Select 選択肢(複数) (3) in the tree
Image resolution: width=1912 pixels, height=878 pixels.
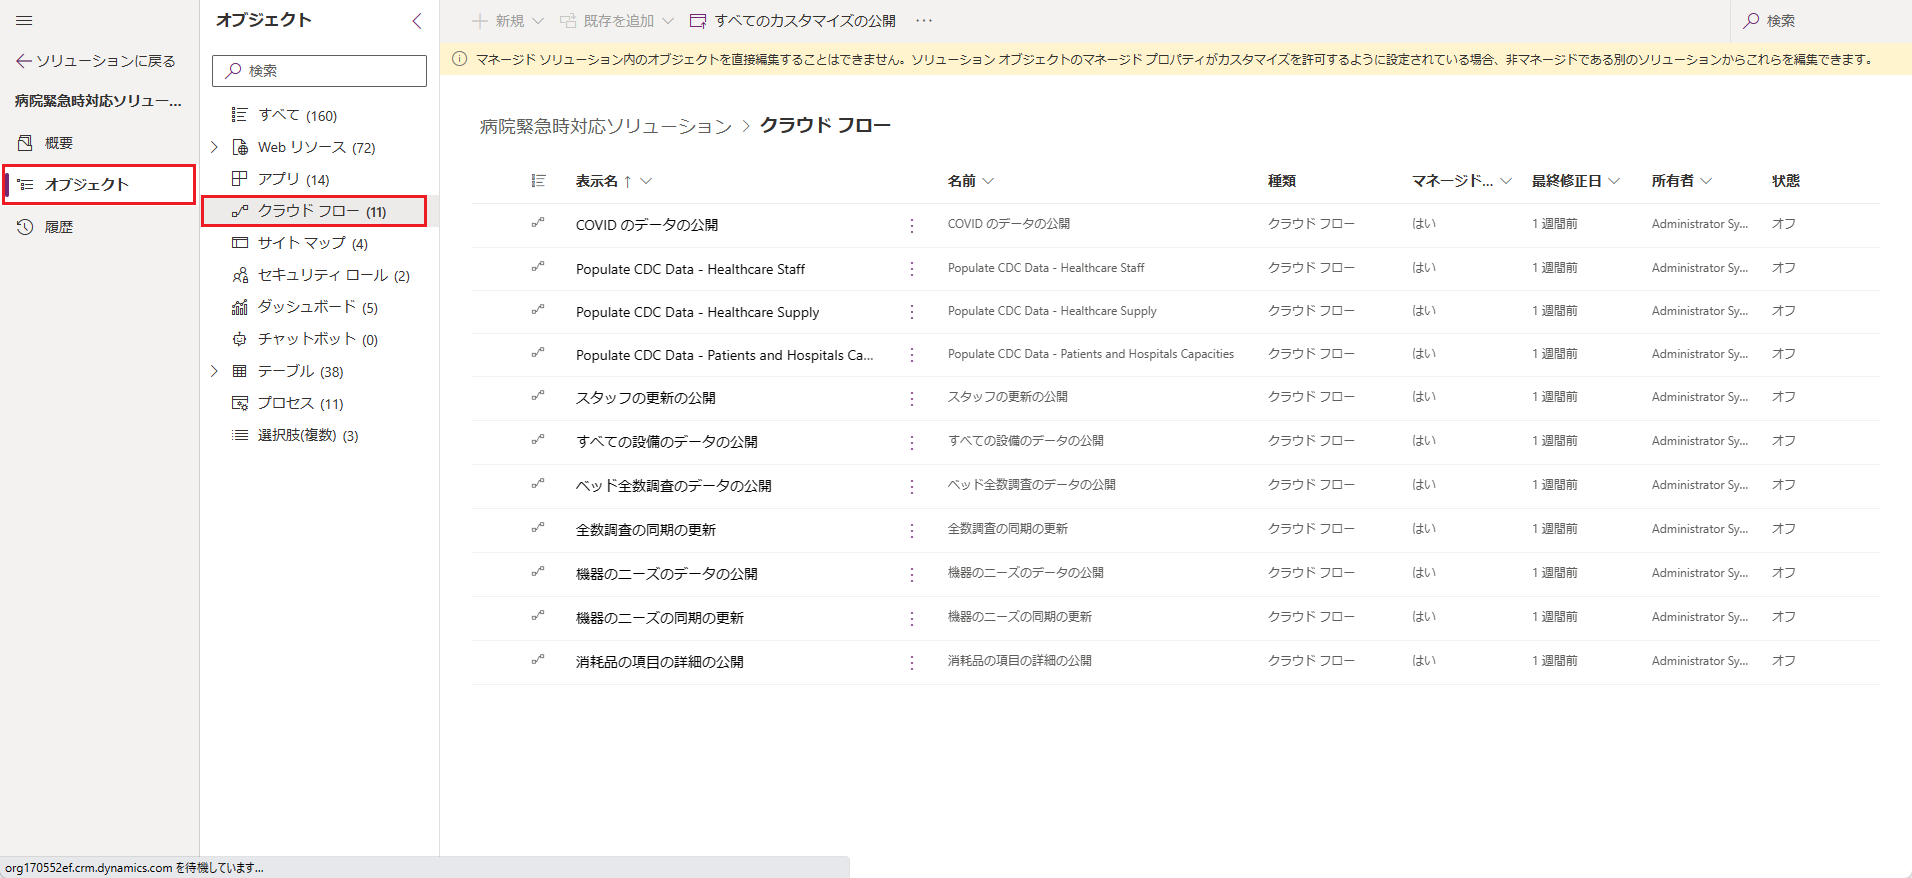click(x=308, y=435)
